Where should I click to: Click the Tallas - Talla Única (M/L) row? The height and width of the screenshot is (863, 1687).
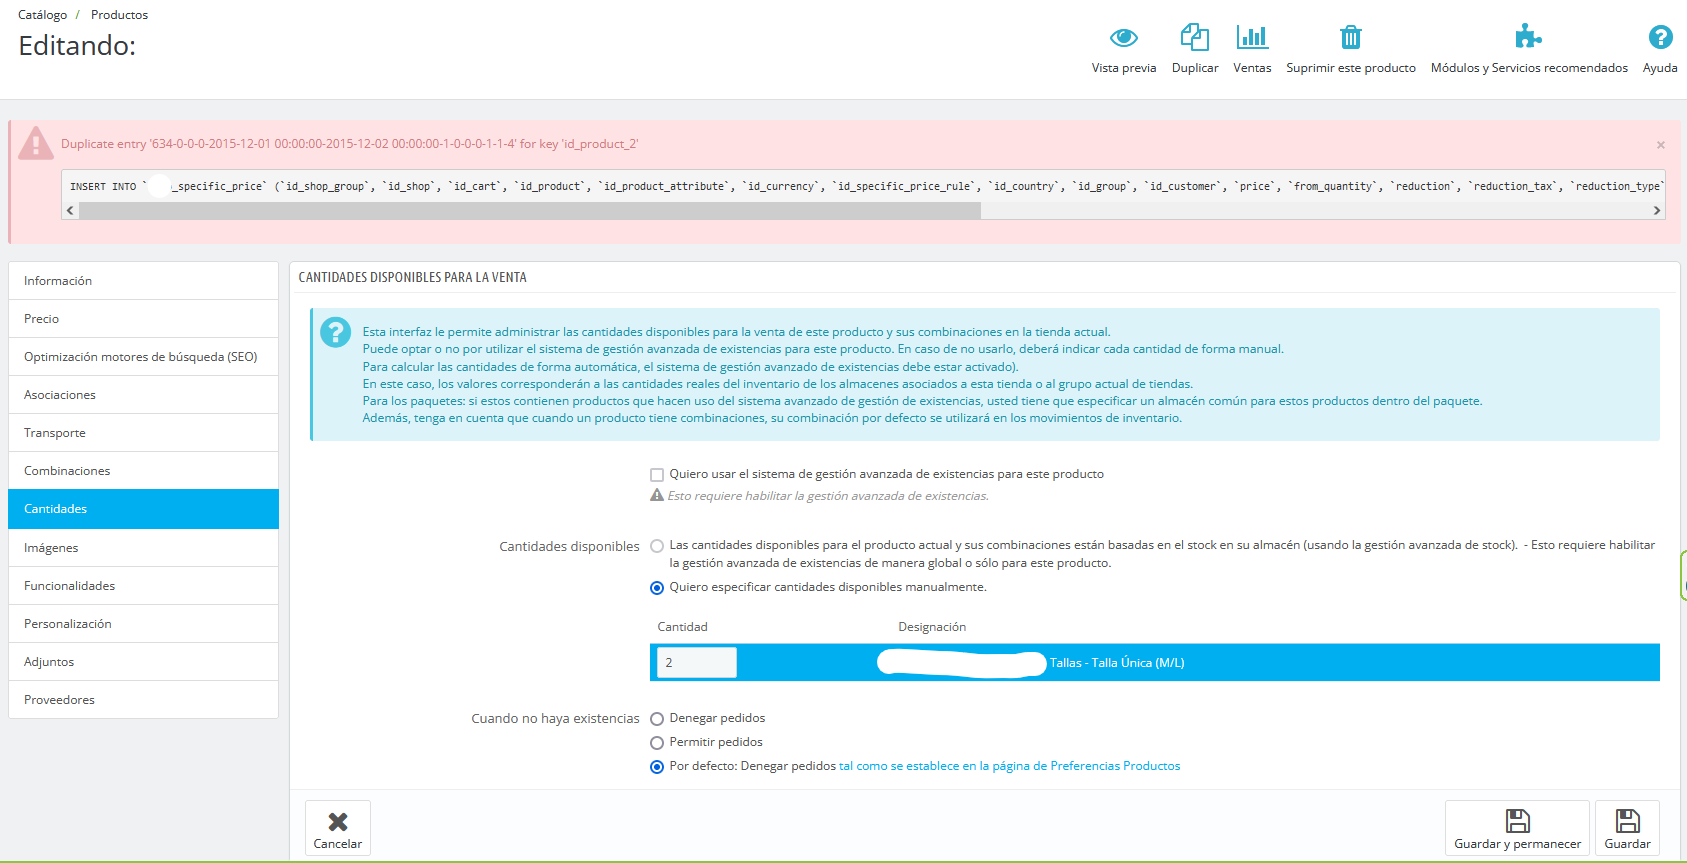pos(1155,662)
